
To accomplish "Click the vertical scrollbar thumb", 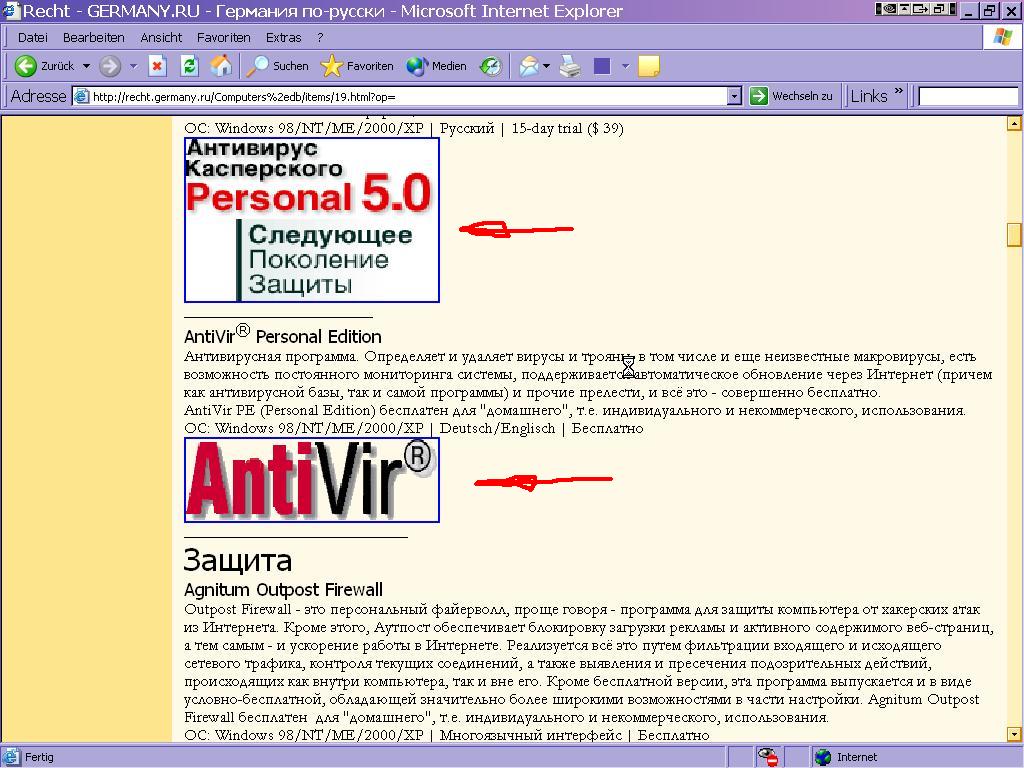I will (x=1014, y=235).
